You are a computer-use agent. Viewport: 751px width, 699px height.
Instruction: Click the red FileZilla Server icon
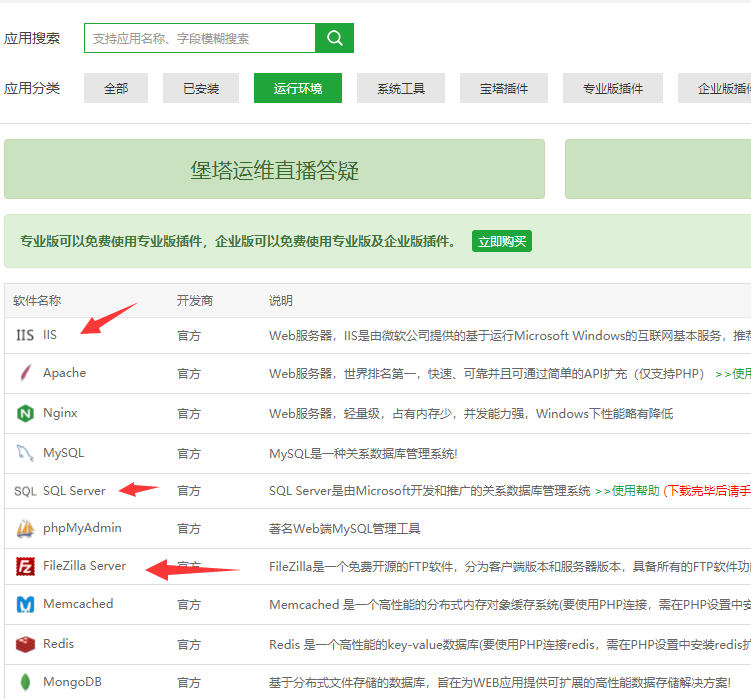[x=25, y=566]
